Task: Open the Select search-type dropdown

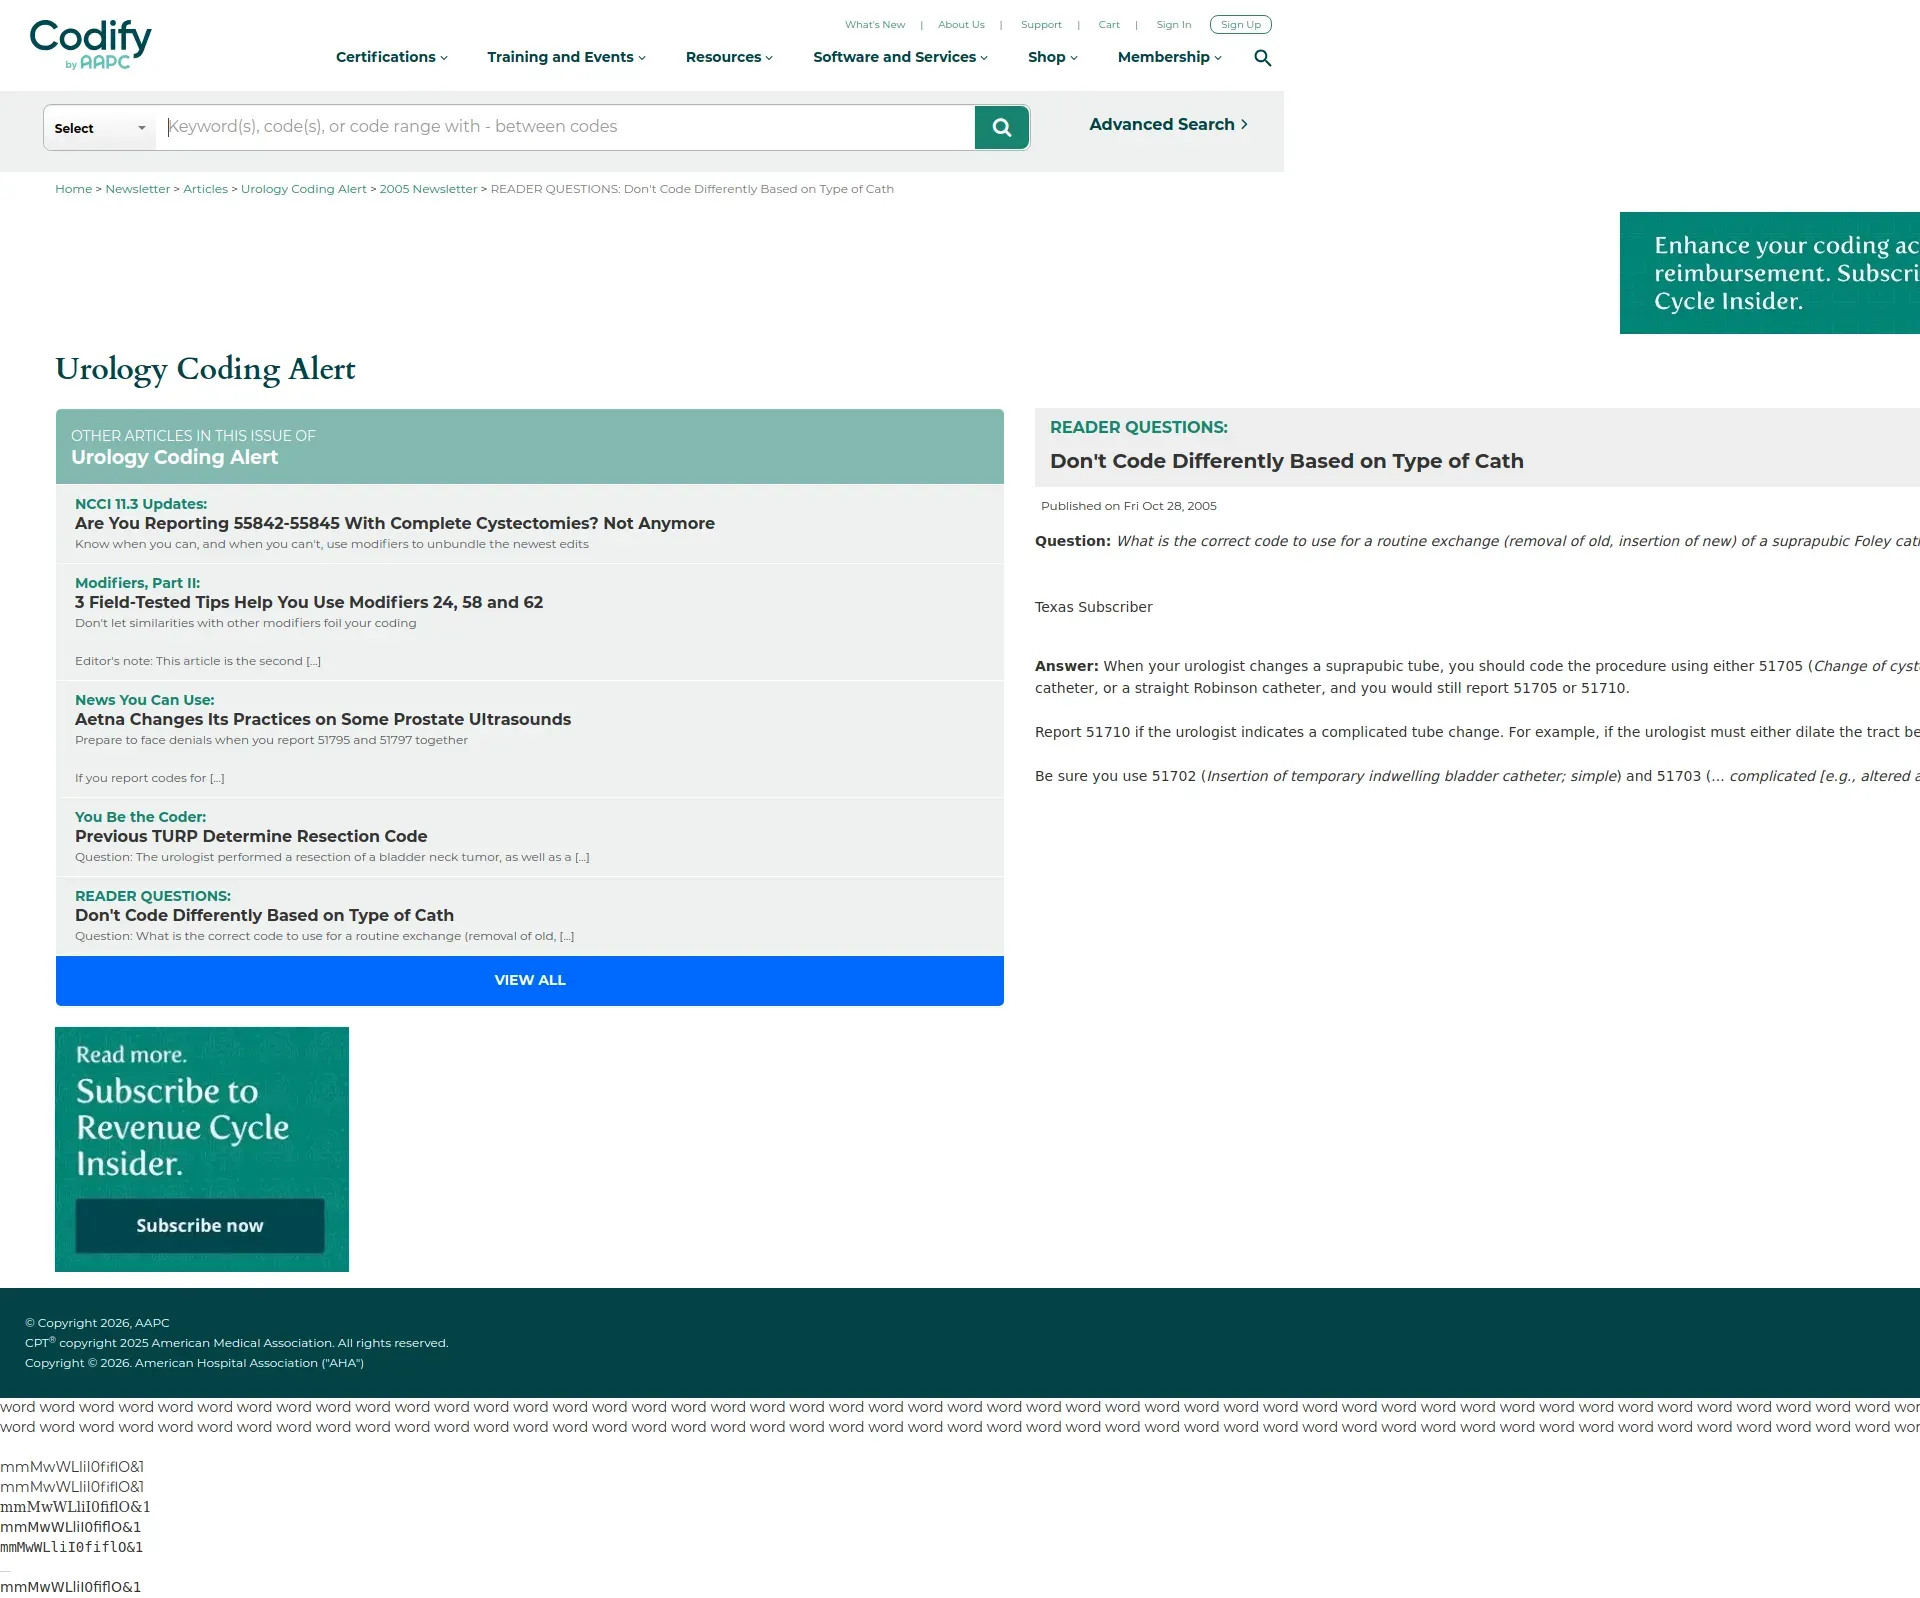Action: (100, 128)
